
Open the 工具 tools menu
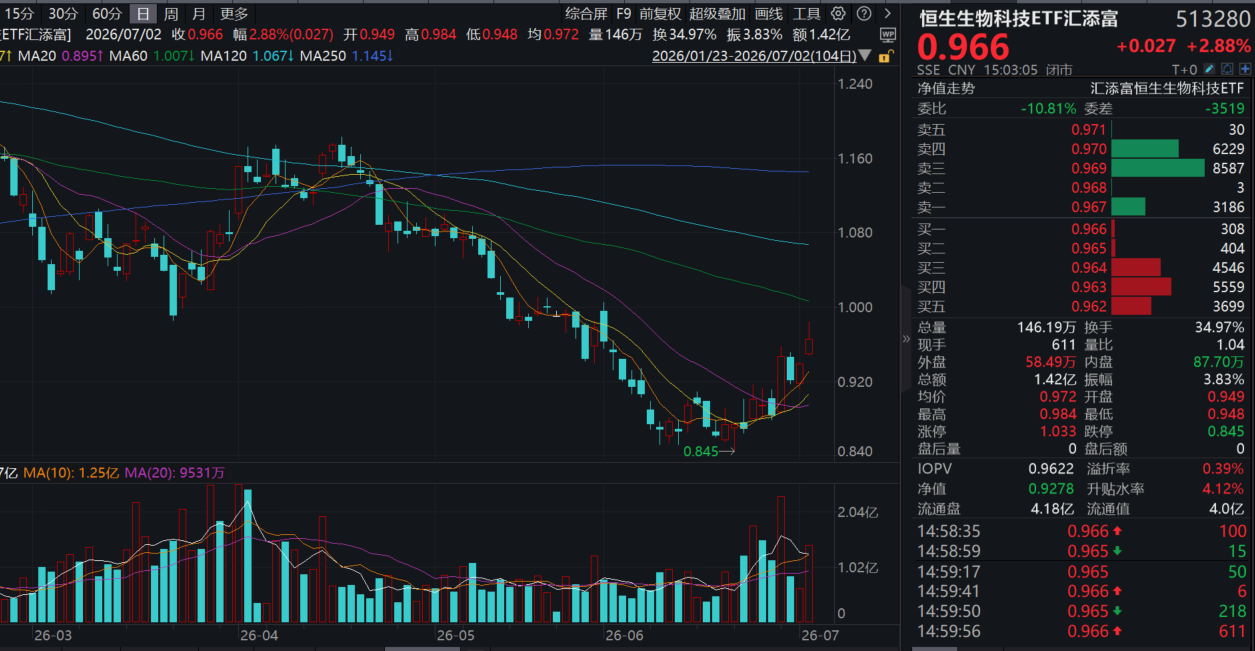pos(806,14)
